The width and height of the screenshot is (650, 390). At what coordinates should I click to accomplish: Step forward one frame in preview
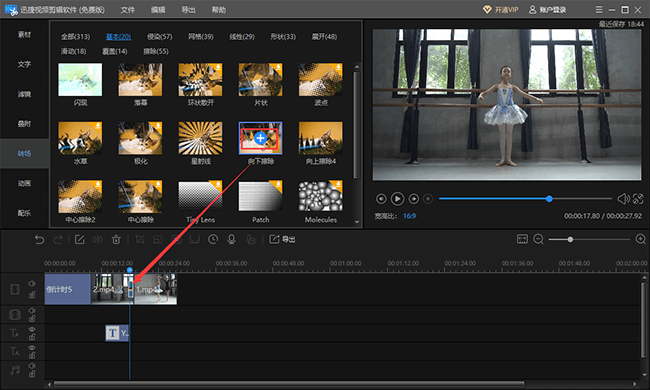pos(413,199)
